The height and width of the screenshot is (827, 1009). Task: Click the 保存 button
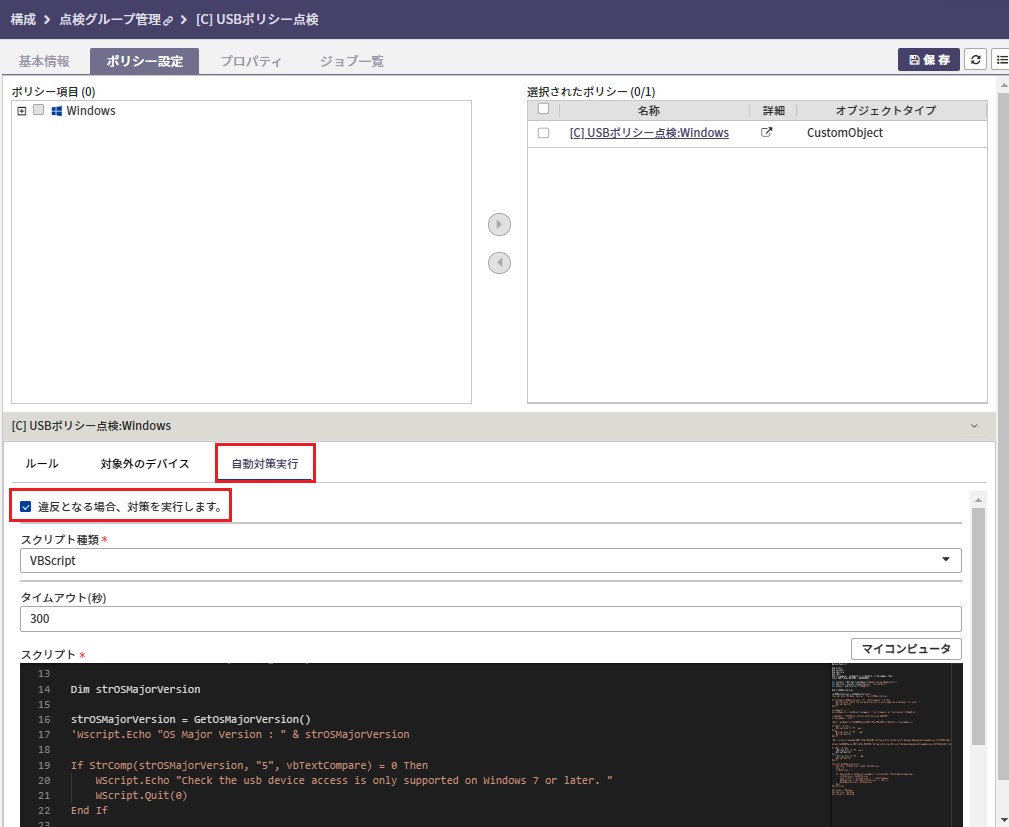tap(929, 60)
